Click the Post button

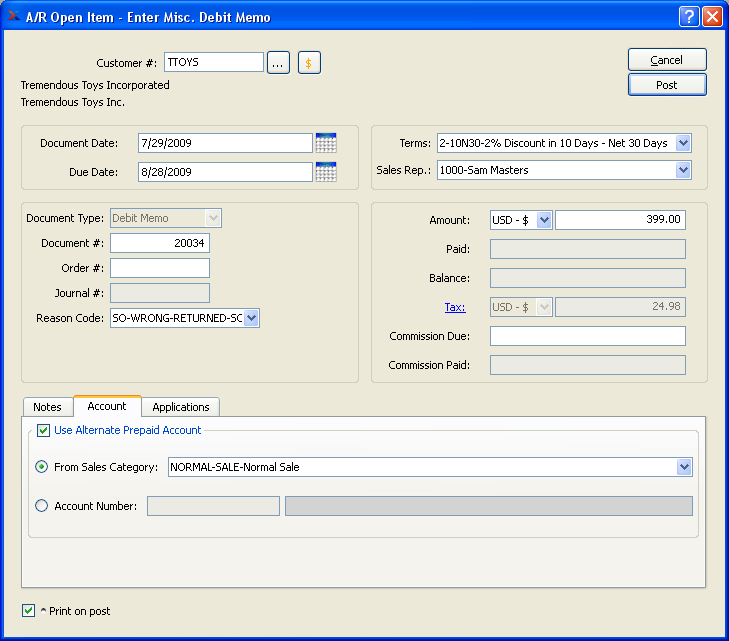coord(667,85)
